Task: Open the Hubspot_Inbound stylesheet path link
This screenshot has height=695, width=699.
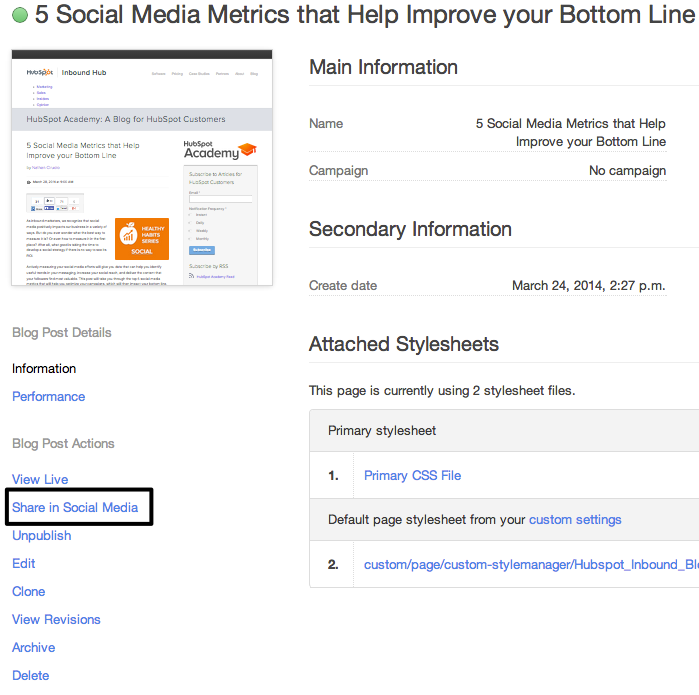Action: pyautogui.click(x=530, y=565)
